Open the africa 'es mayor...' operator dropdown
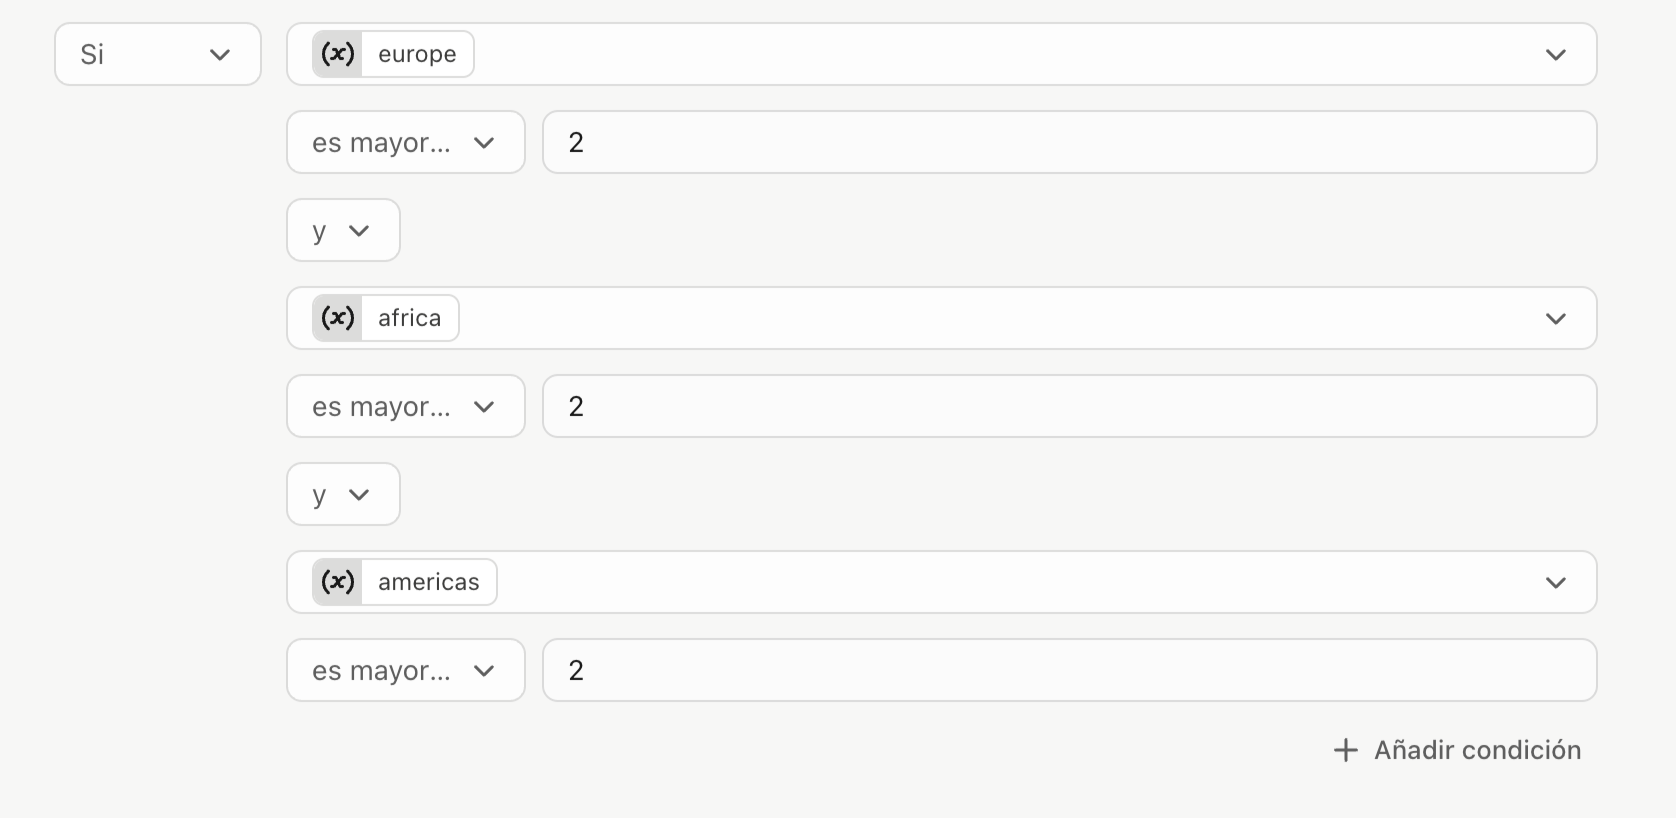This screenshot has height=818, width=1676. pos(406,406)
